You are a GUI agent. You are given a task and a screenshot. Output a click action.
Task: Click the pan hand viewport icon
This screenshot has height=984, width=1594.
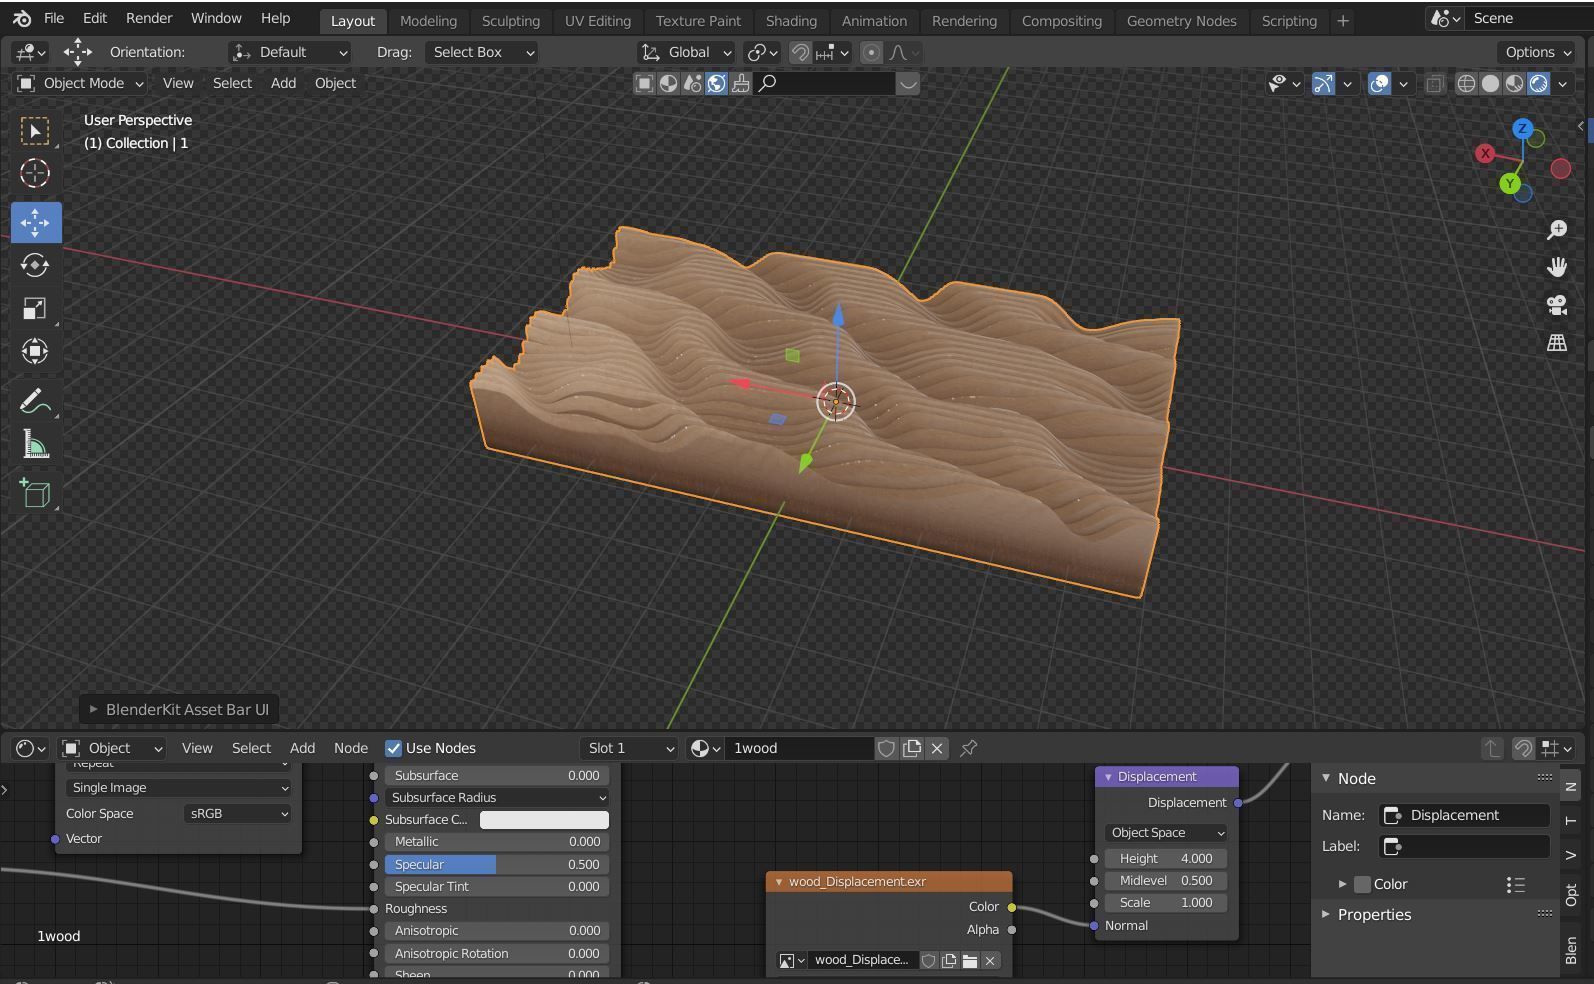coord(1557,267)
